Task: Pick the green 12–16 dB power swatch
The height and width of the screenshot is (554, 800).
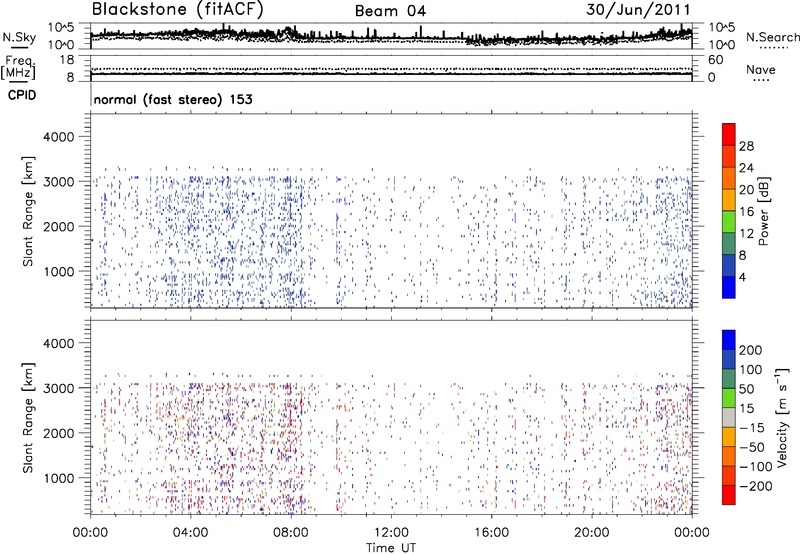Action: (x=729, y=222)
